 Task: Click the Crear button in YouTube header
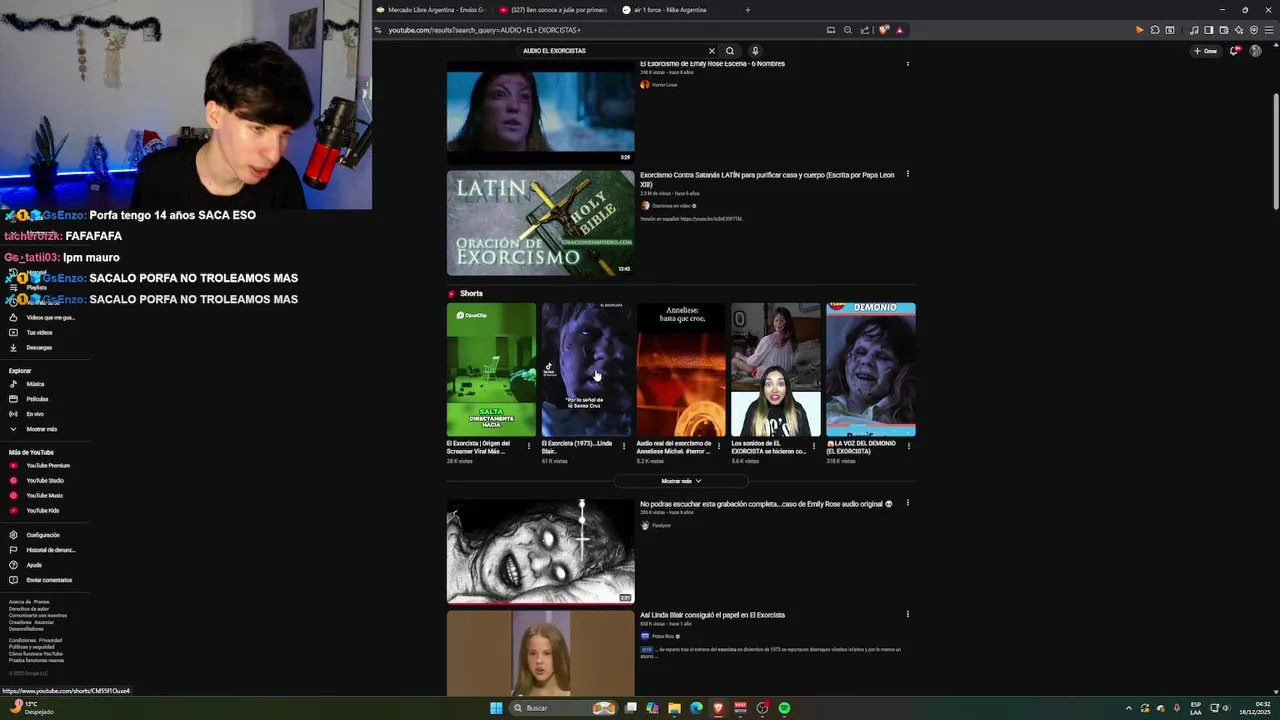coord(1205,51)
